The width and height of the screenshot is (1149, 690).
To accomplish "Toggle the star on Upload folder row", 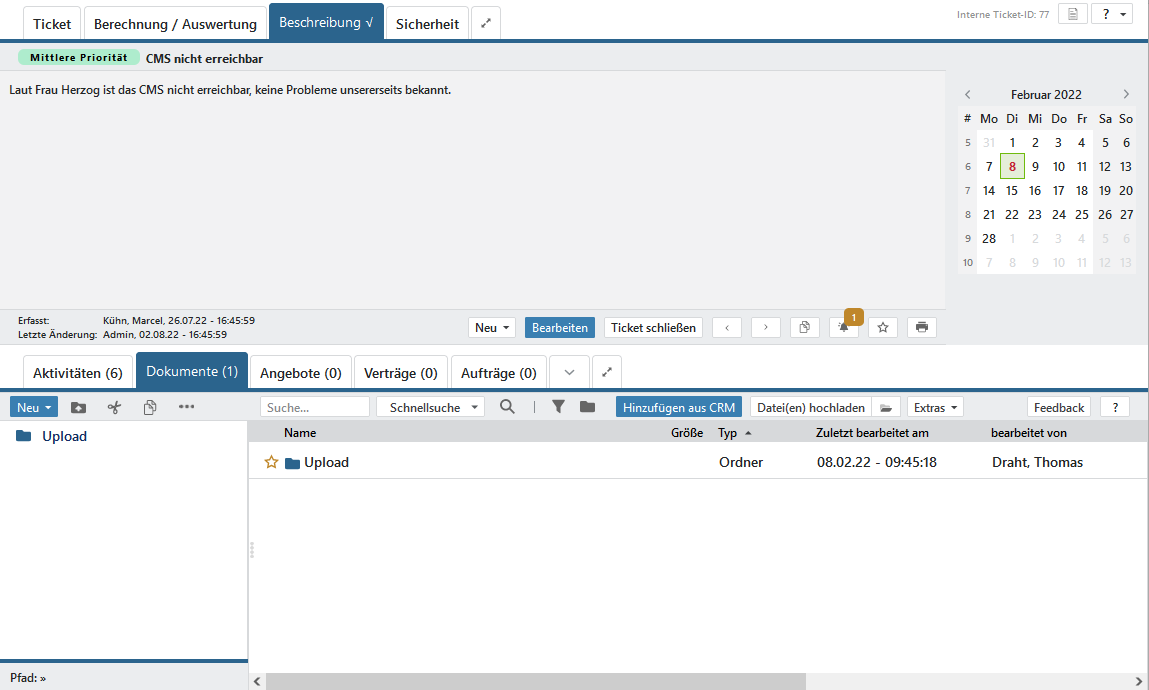I will 270,462.
